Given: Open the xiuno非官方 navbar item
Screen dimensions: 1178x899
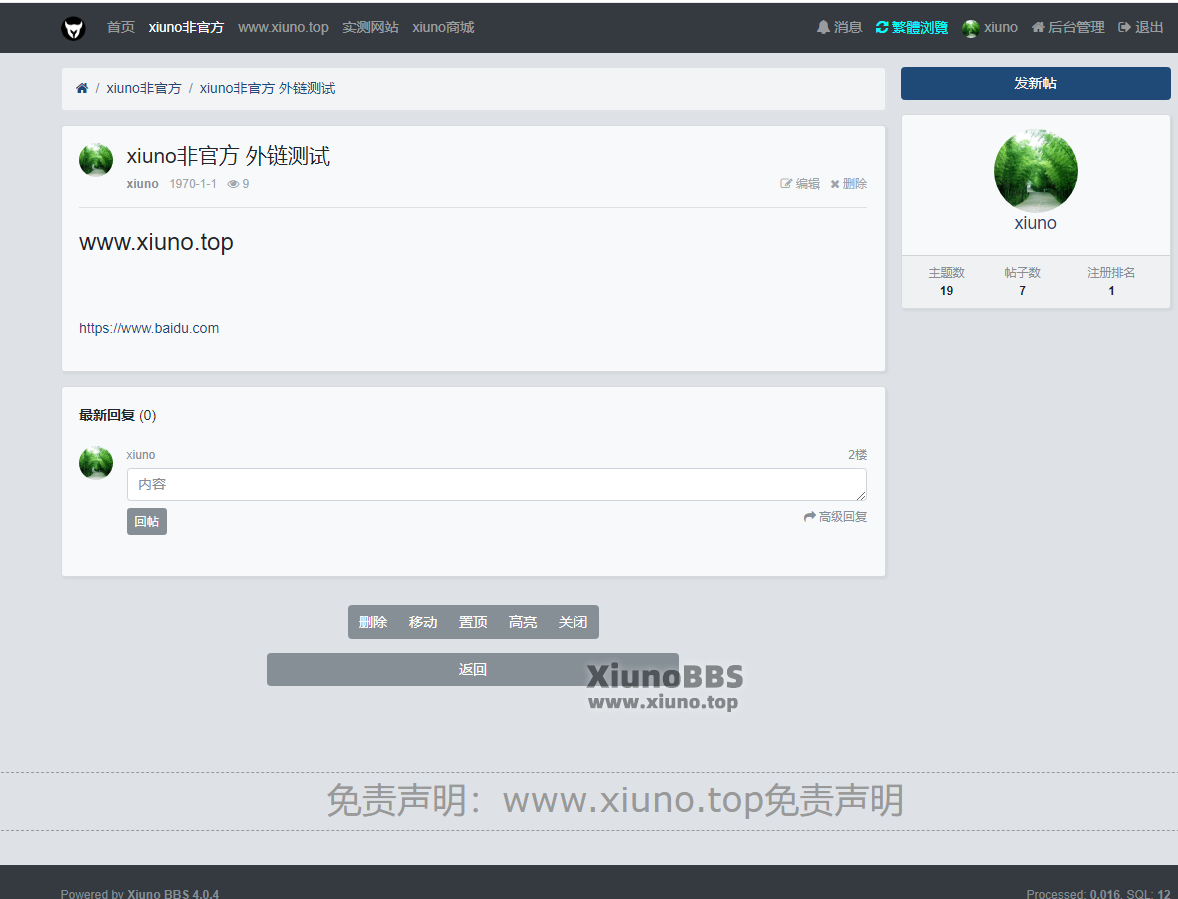Looking at the screenshot, I should click(x=186, y=28).
